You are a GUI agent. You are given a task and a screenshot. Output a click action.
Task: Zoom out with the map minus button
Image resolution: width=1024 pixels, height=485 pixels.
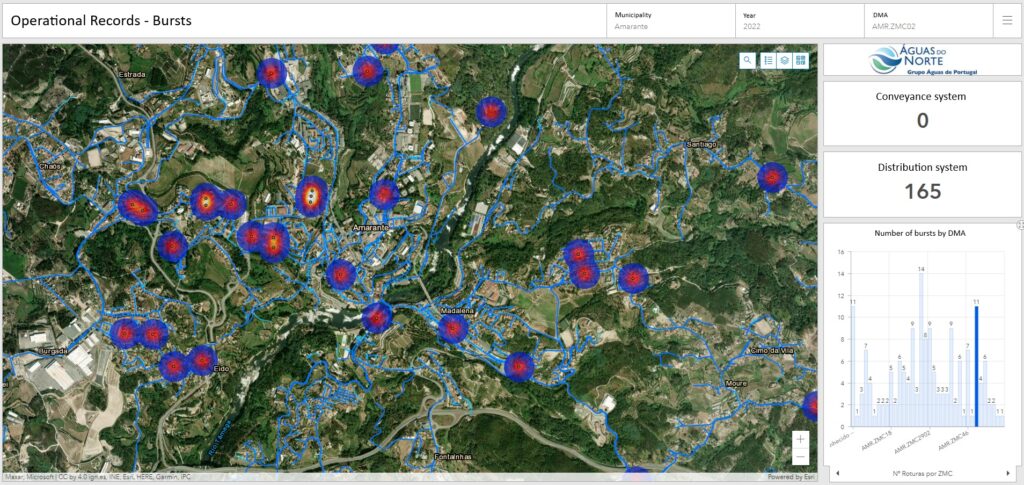point(801,456)
